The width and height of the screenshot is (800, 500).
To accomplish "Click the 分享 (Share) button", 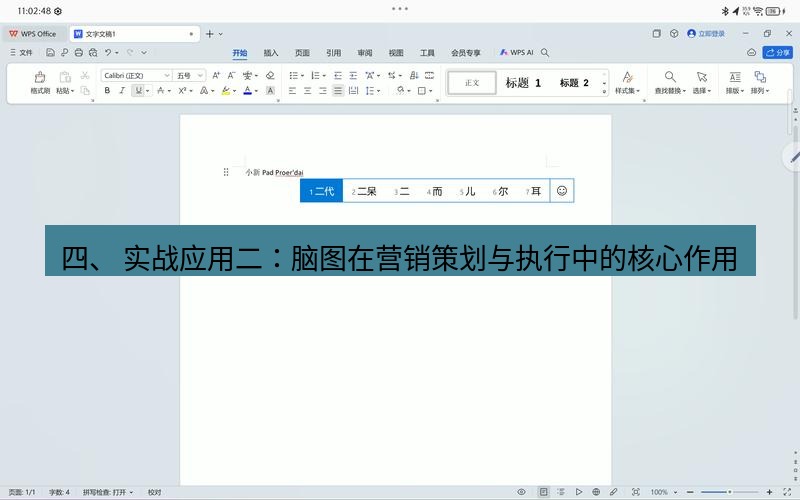I will [778, 52].
